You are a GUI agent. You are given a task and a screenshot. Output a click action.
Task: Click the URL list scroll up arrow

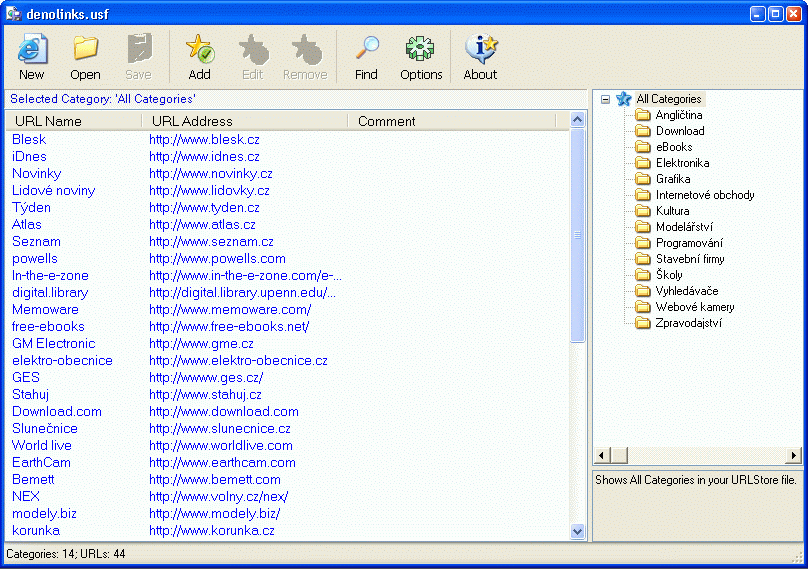coord(578,120)
